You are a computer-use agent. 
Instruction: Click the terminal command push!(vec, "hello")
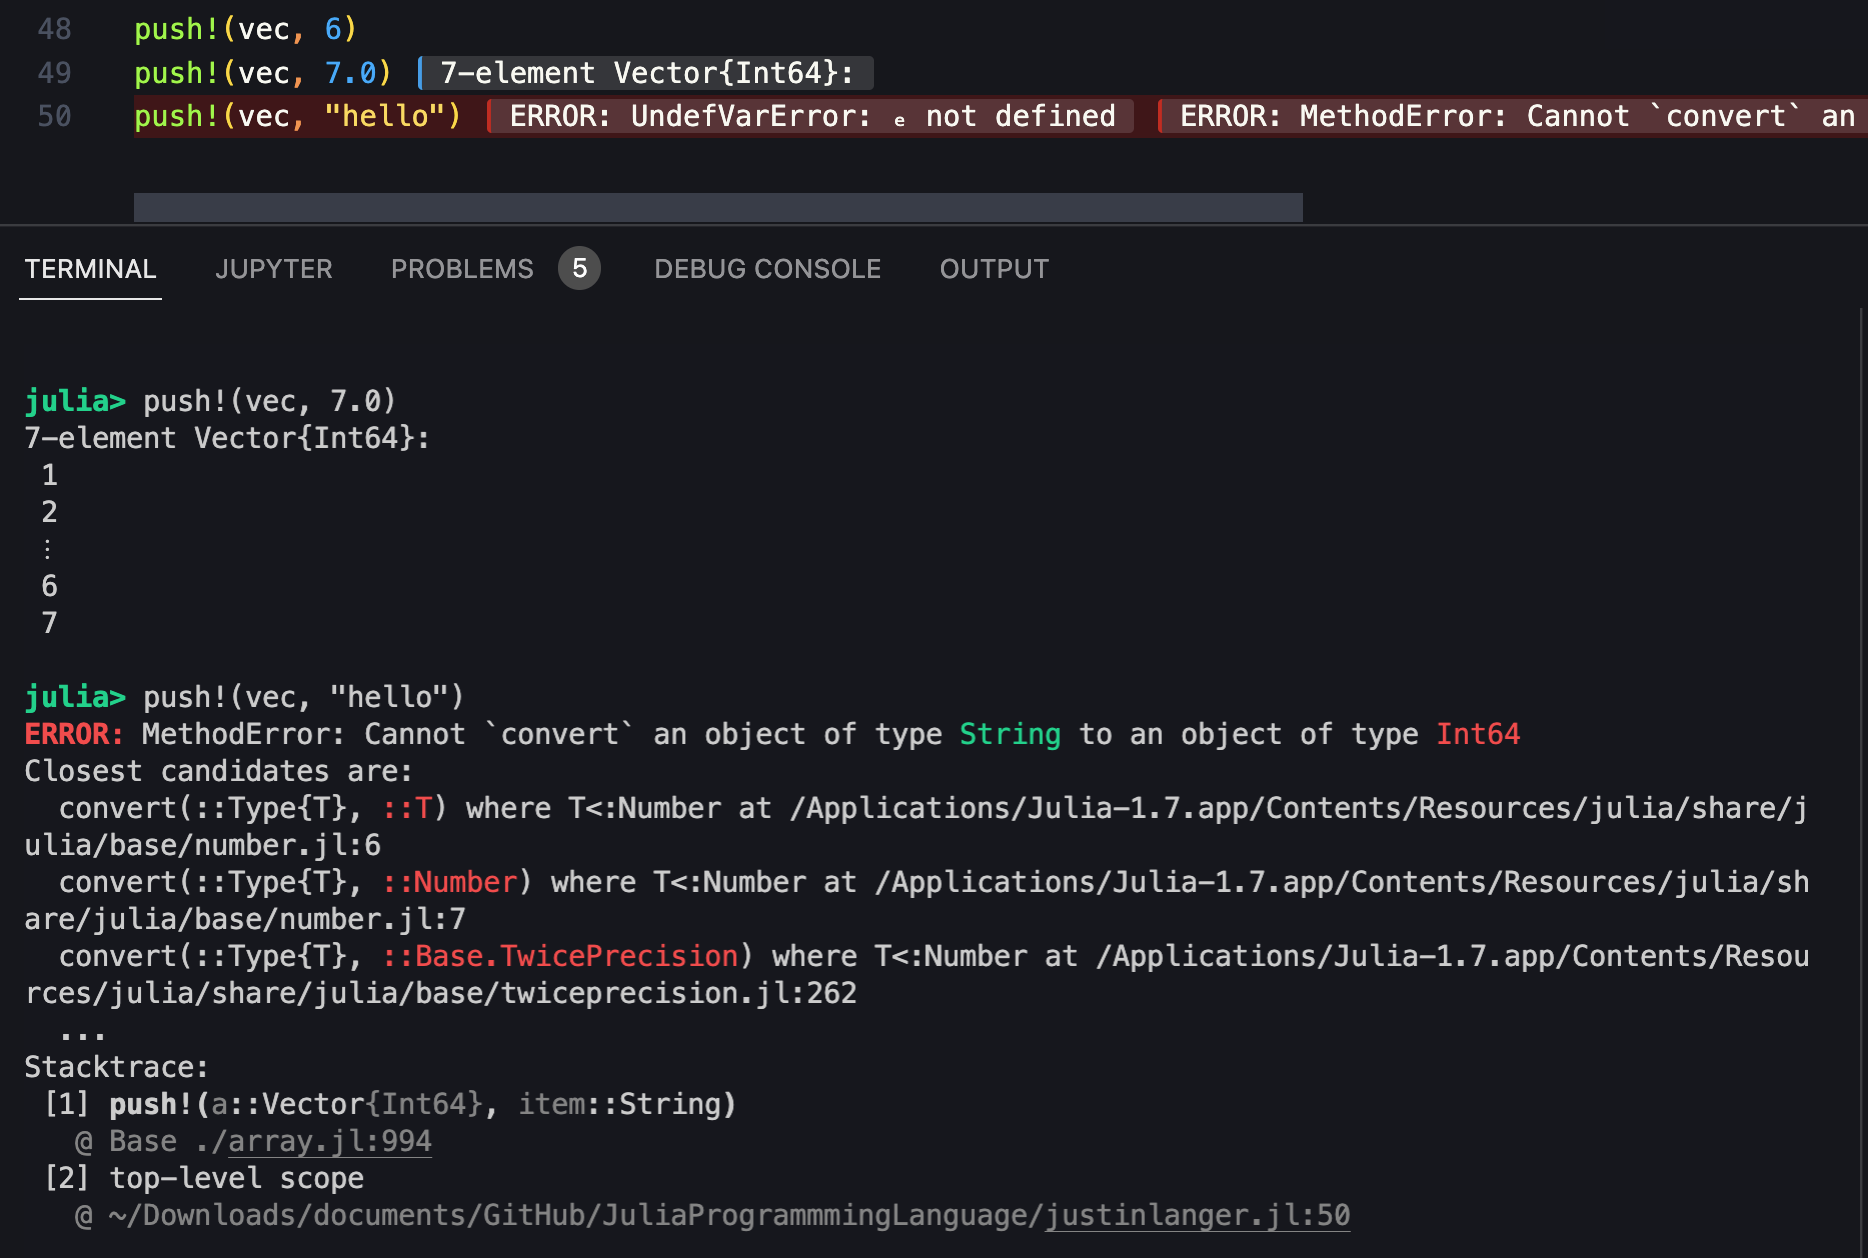pyautogui.click(x=304, y=697)
